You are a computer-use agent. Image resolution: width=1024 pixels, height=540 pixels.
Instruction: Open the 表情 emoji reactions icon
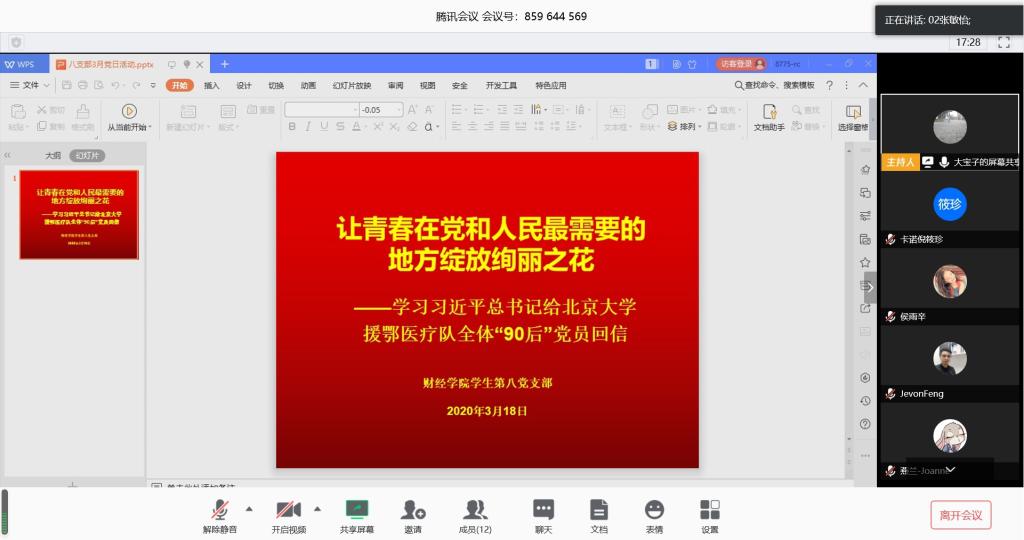click(654, 516)
